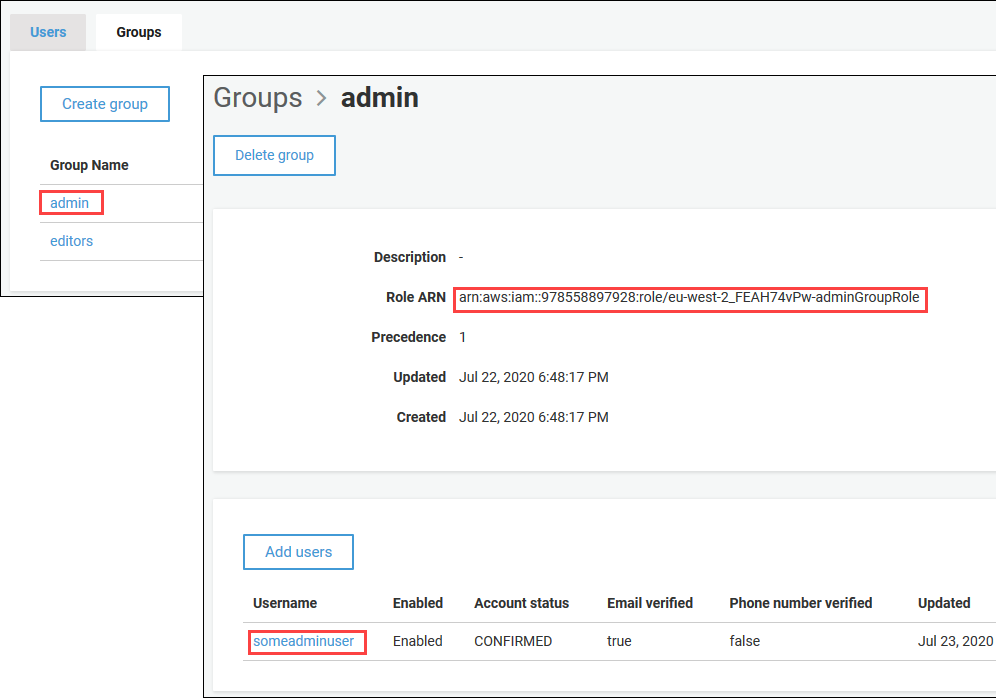Click the Groups breadcrumb link

pyautogui.click(x=257, y=97)
